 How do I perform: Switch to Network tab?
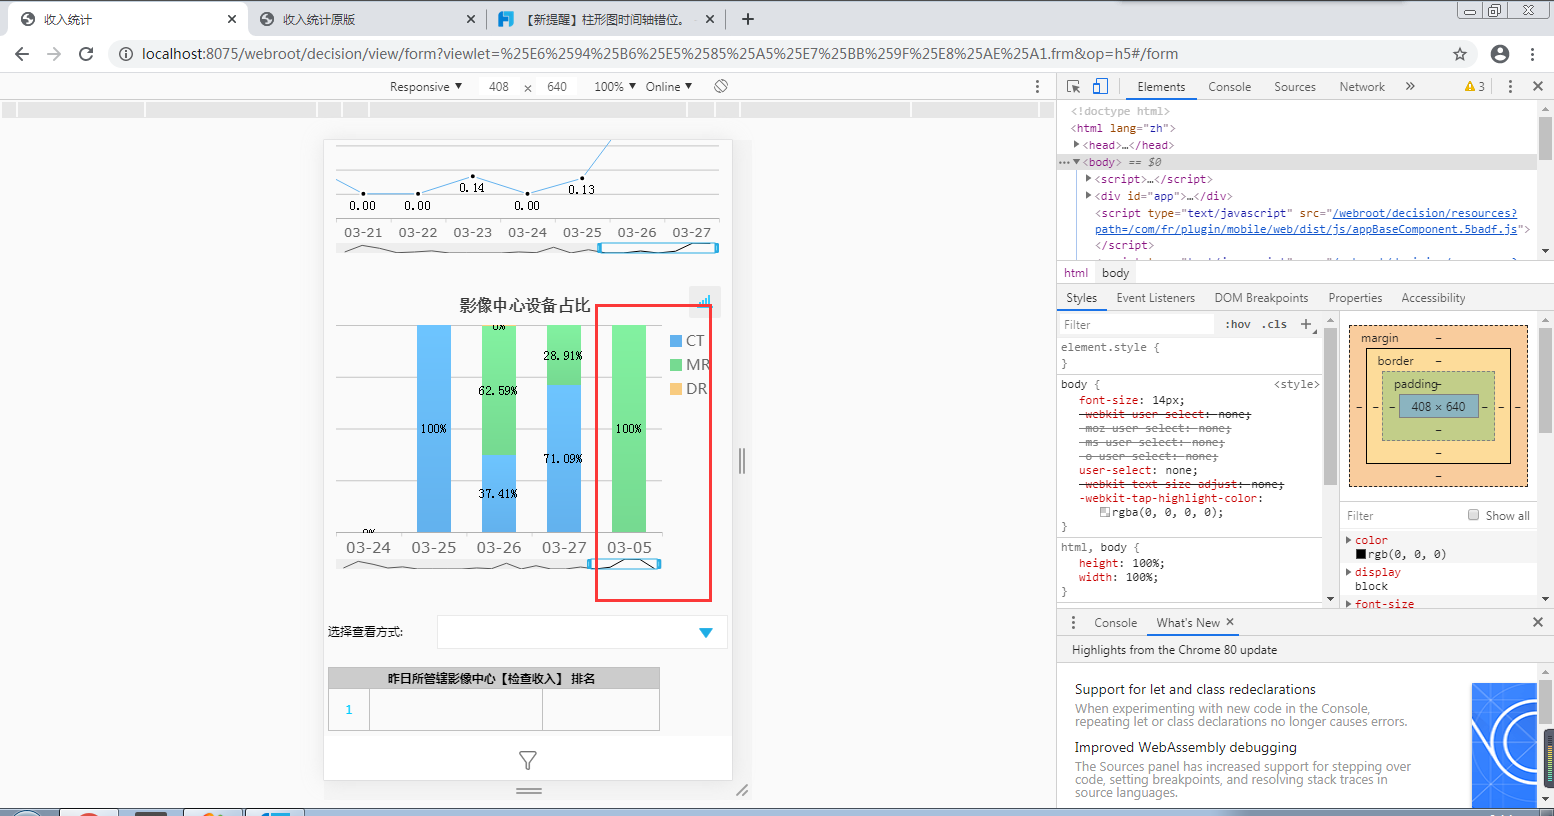click(1362, 87)
